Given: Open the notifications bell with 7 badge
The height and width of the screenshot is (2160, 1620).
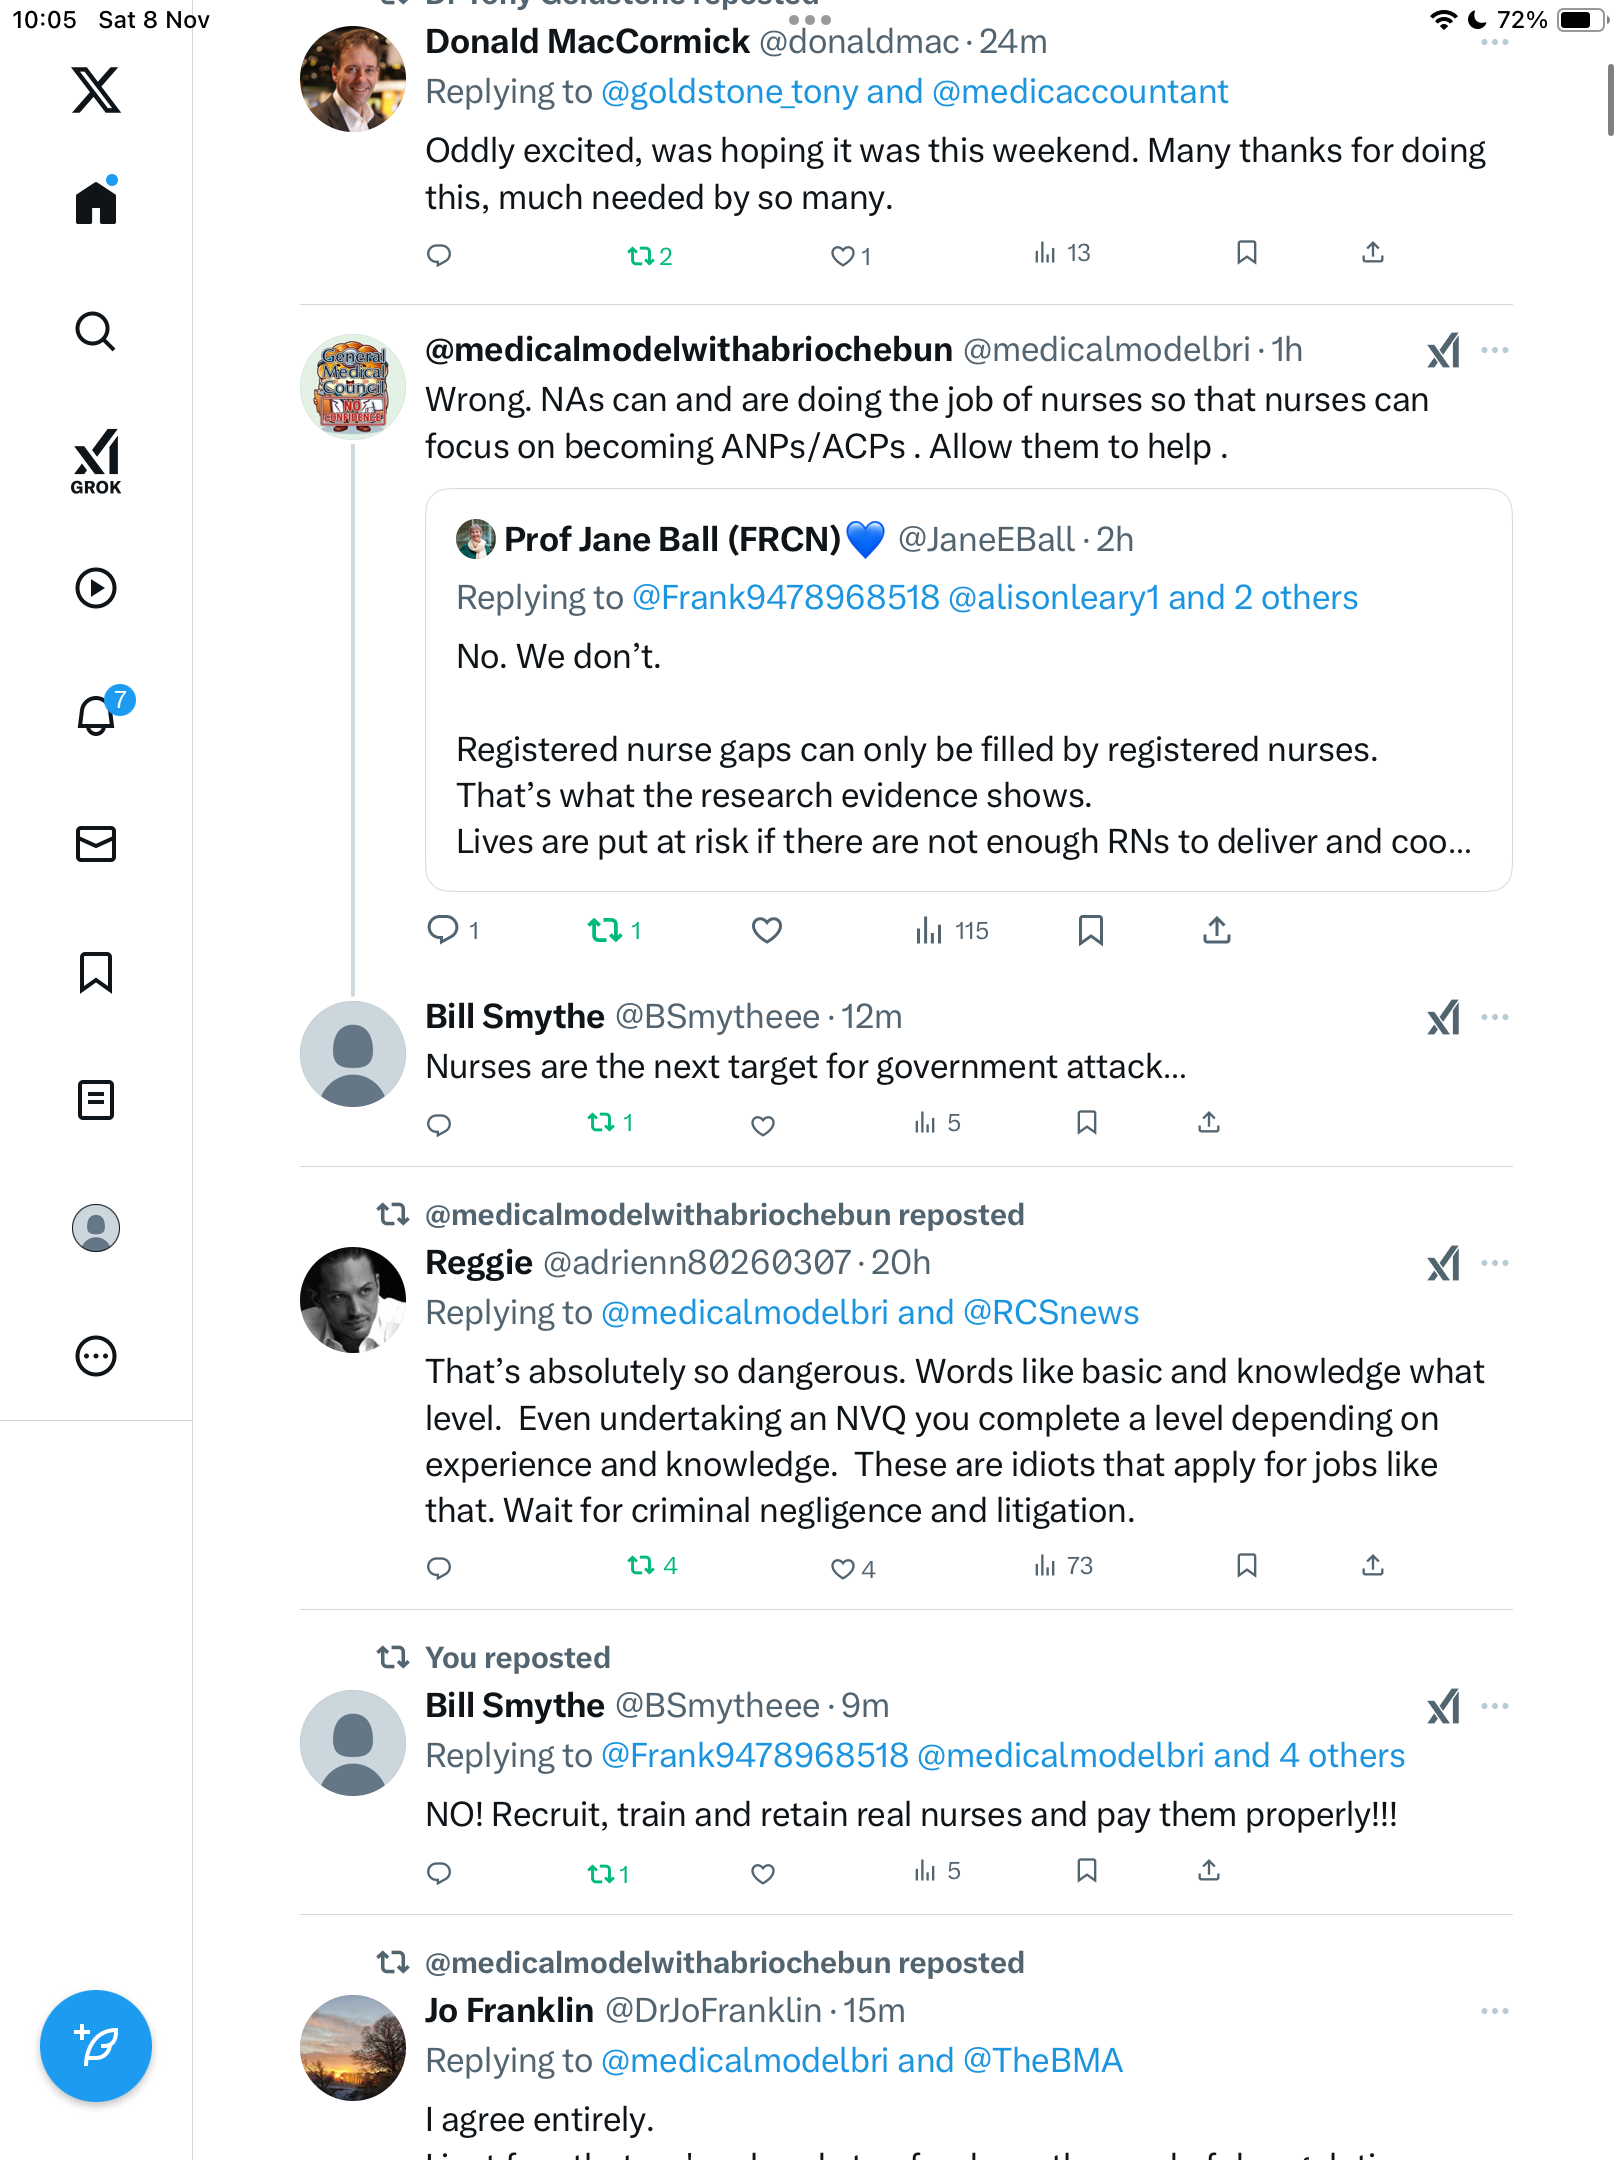Looking at the screenshot, I should coord(97,715).
